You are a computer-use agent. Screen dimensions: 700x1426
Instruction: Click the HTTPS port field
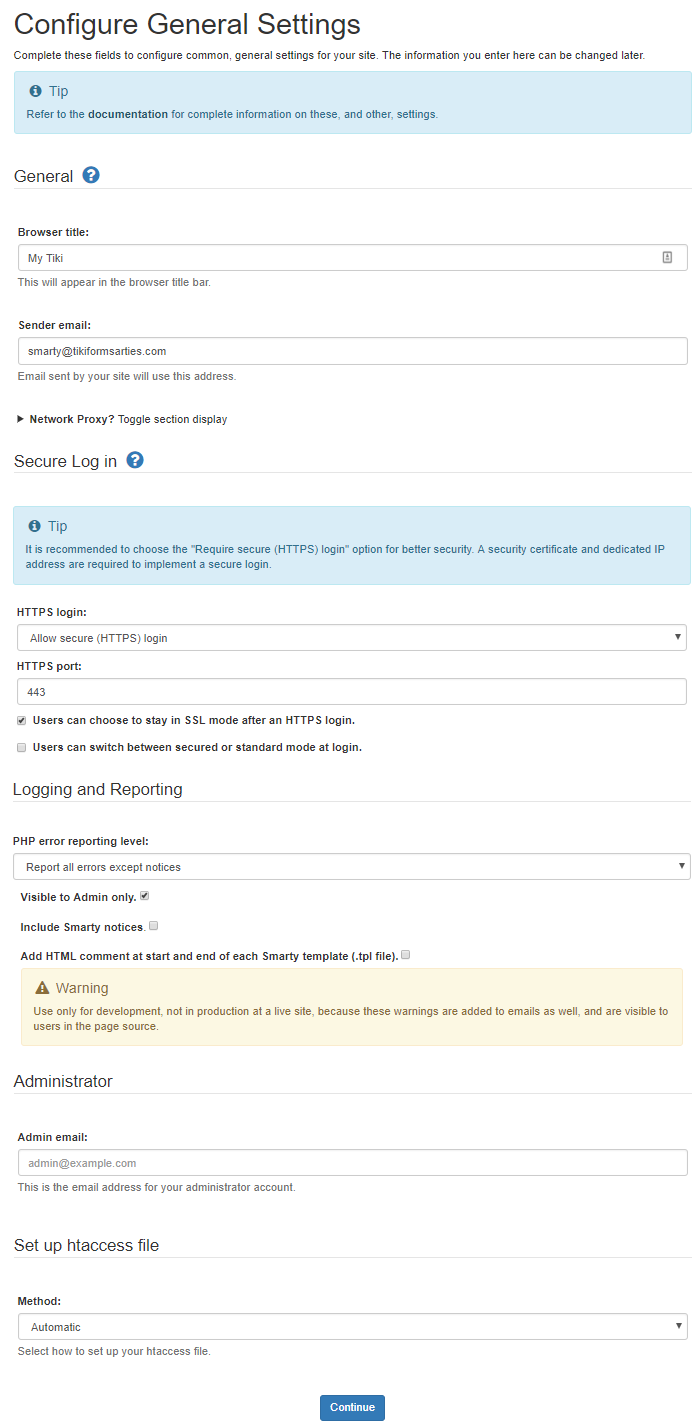coord(352,692)
